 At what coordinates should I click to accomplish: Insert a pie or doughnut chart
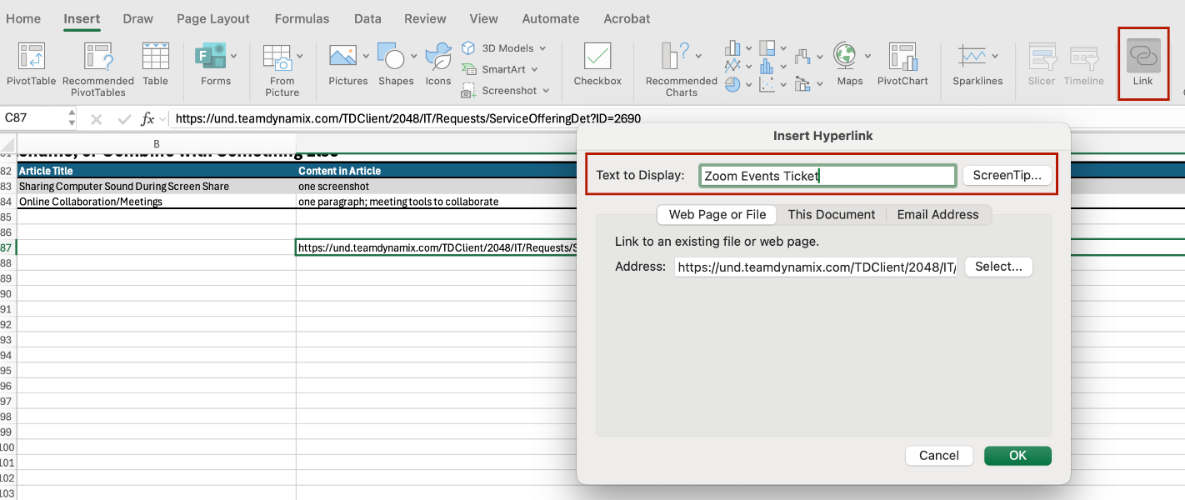(732, 85)
